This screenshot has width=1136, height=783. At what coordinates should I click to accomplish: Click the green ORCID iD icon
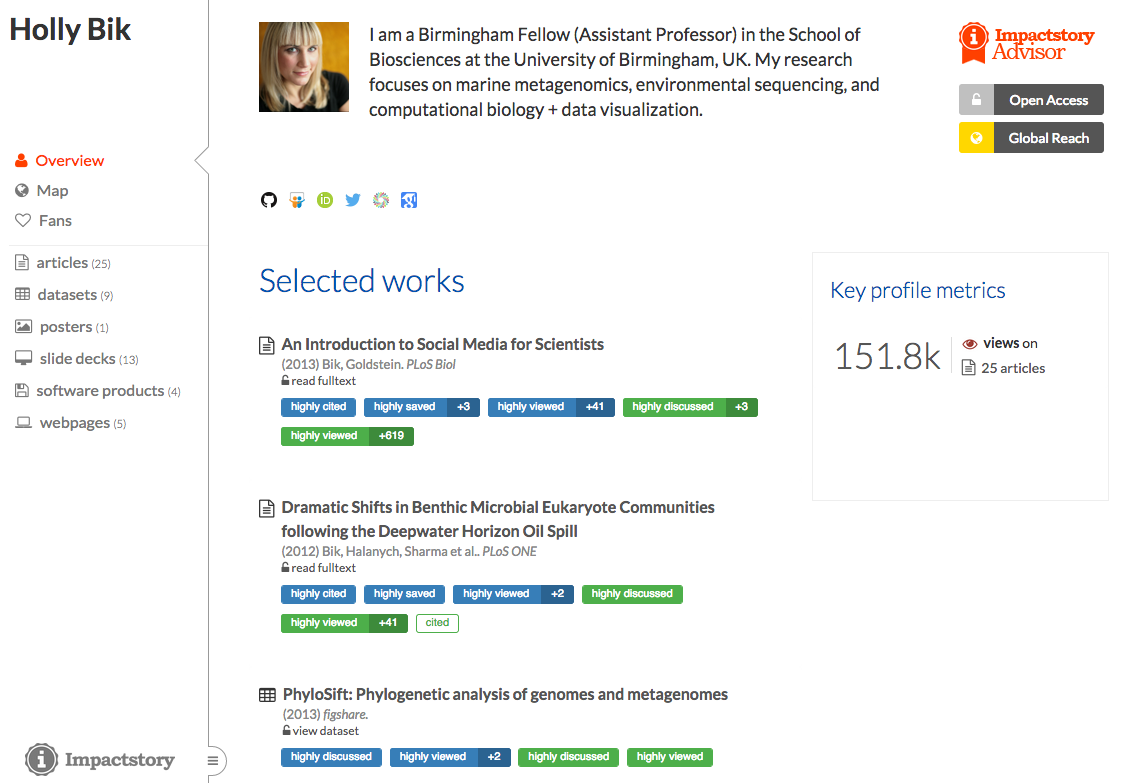(325, 200)
